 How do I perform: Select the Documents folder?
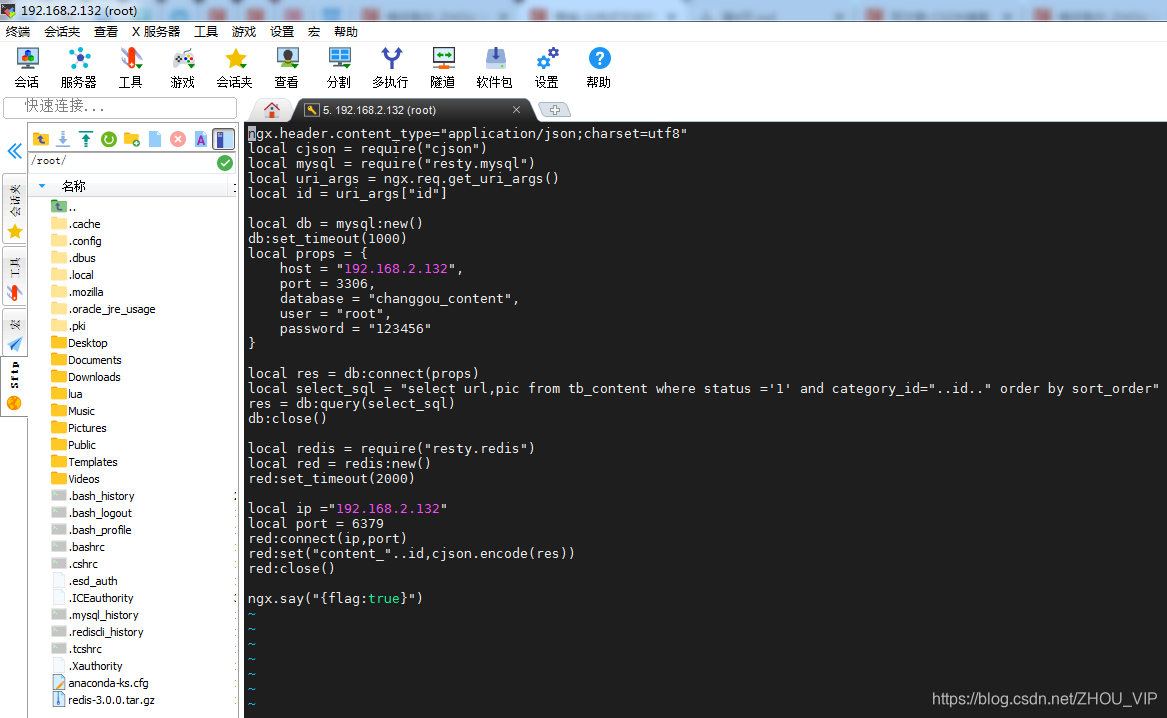pyautogui.click(x=86, y=360)
